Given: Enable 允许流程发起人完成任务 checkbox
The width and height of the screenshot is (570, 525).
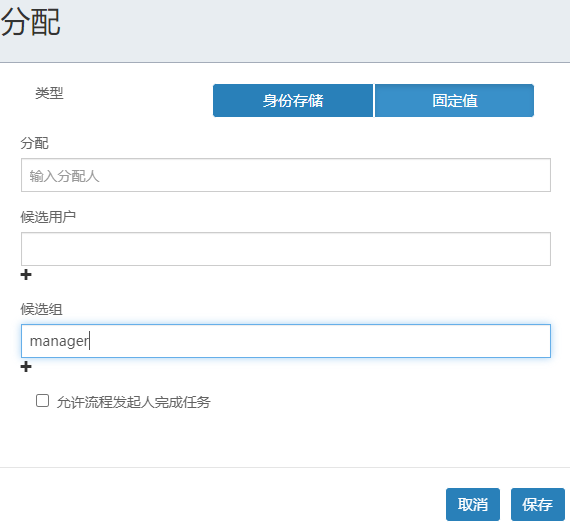Looking at the screenshot, I should pos(43,401).
